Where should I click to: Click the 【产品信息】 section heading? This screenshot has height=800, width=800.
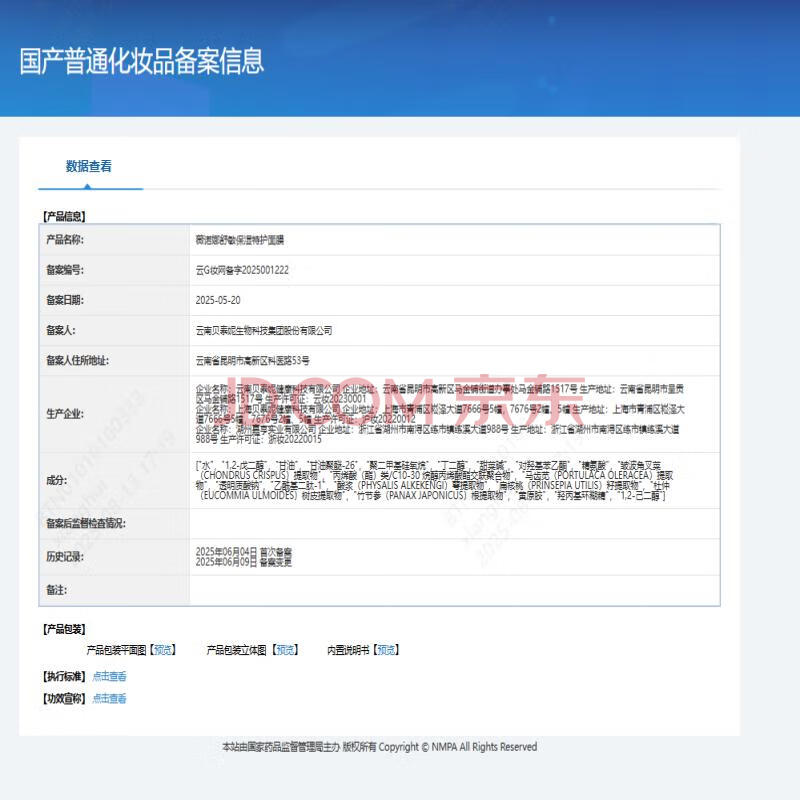pos(64,215)
